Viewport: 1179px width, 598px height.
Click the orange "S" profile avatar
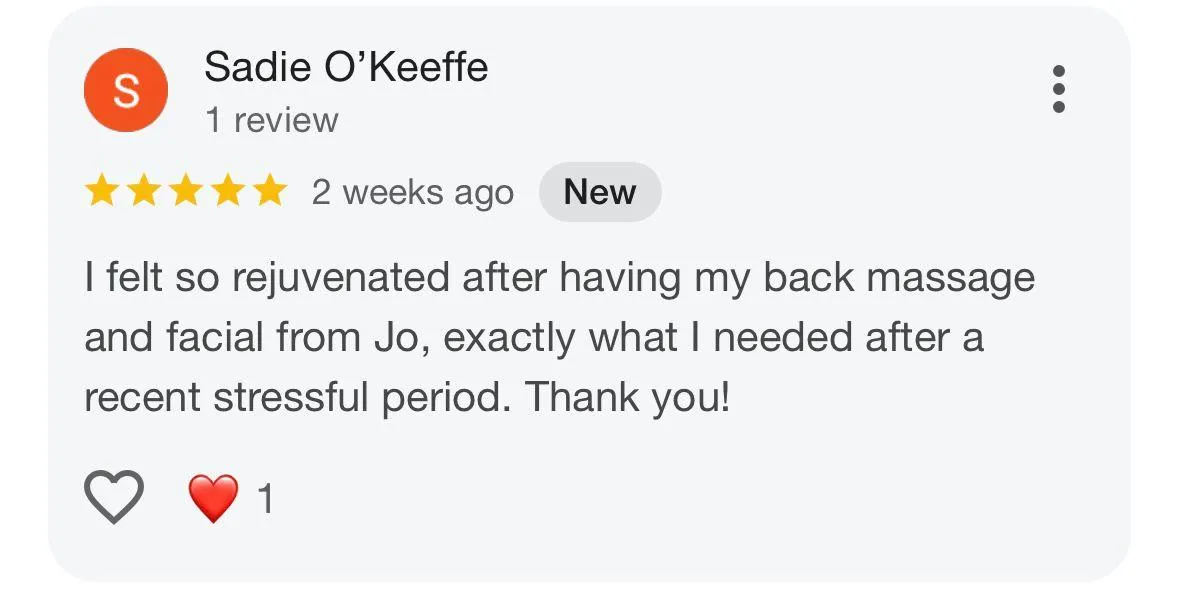pyautogui.click(x=125, y=90)
